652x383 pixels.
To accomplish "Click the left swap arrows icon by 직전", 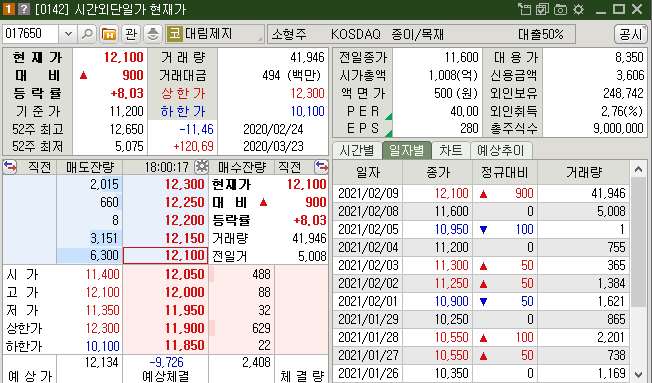I will (x=10, y=167).
